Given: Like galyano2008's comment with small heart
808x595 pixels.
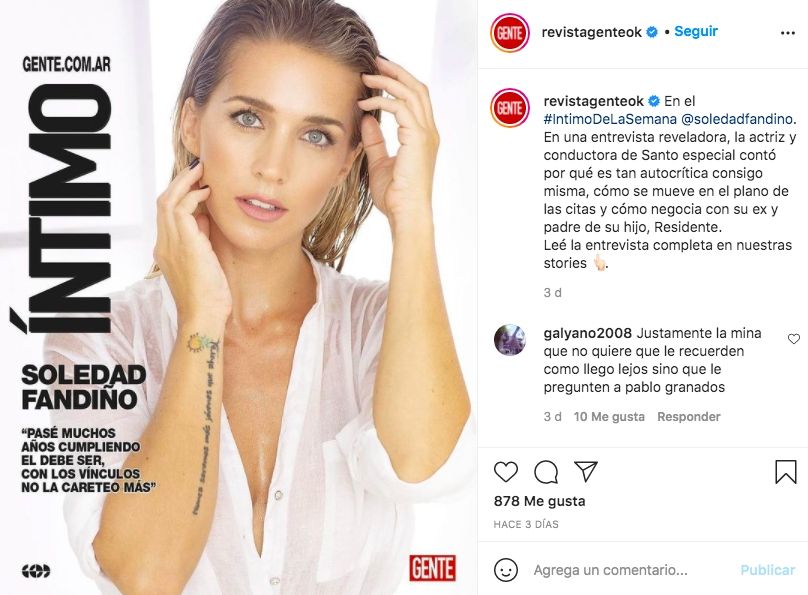Looking at the screenshot, I should tap(794, 338).
